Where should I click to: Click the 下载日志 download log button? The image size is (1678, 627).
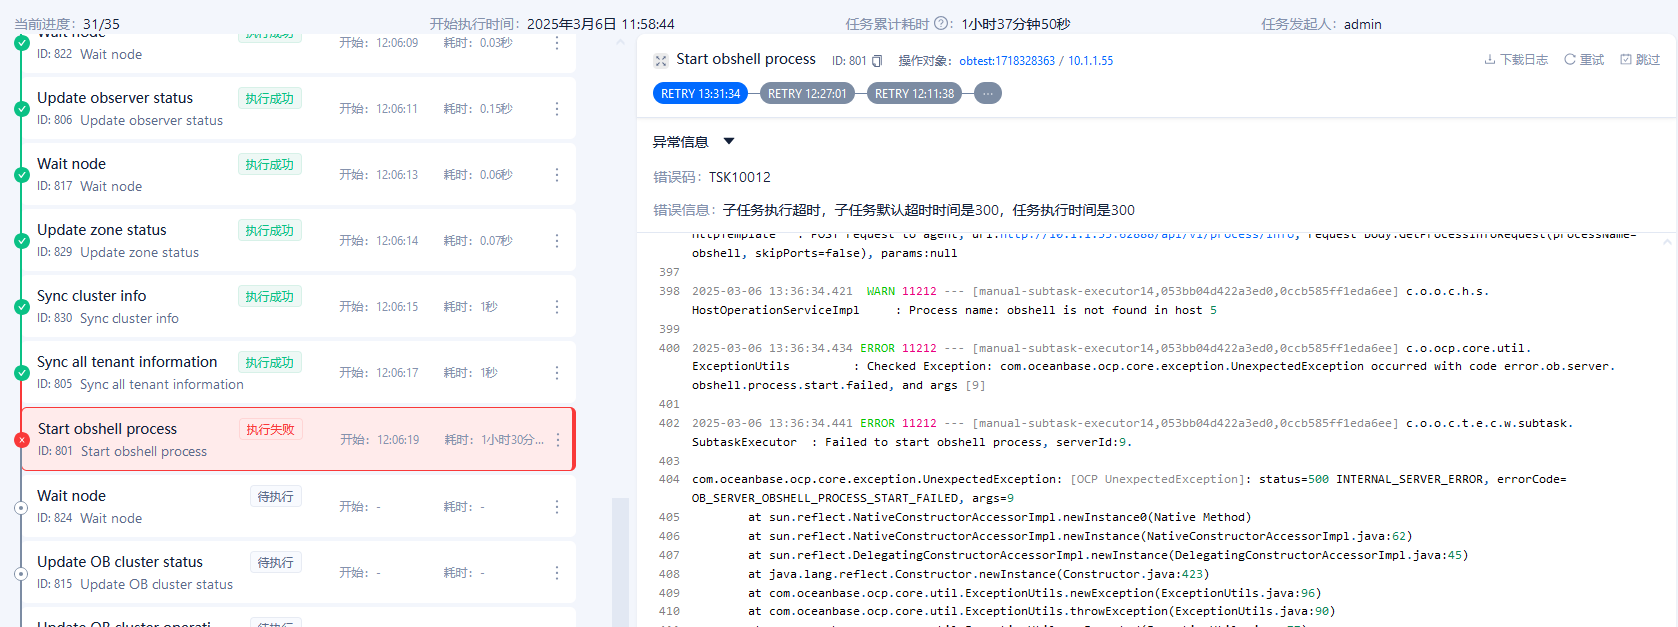(x=1516, y=60)
